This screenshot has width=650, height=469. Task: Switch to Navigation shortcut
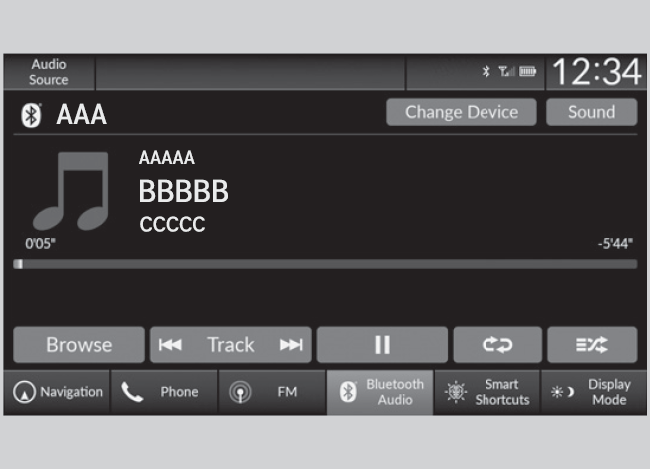57,392
